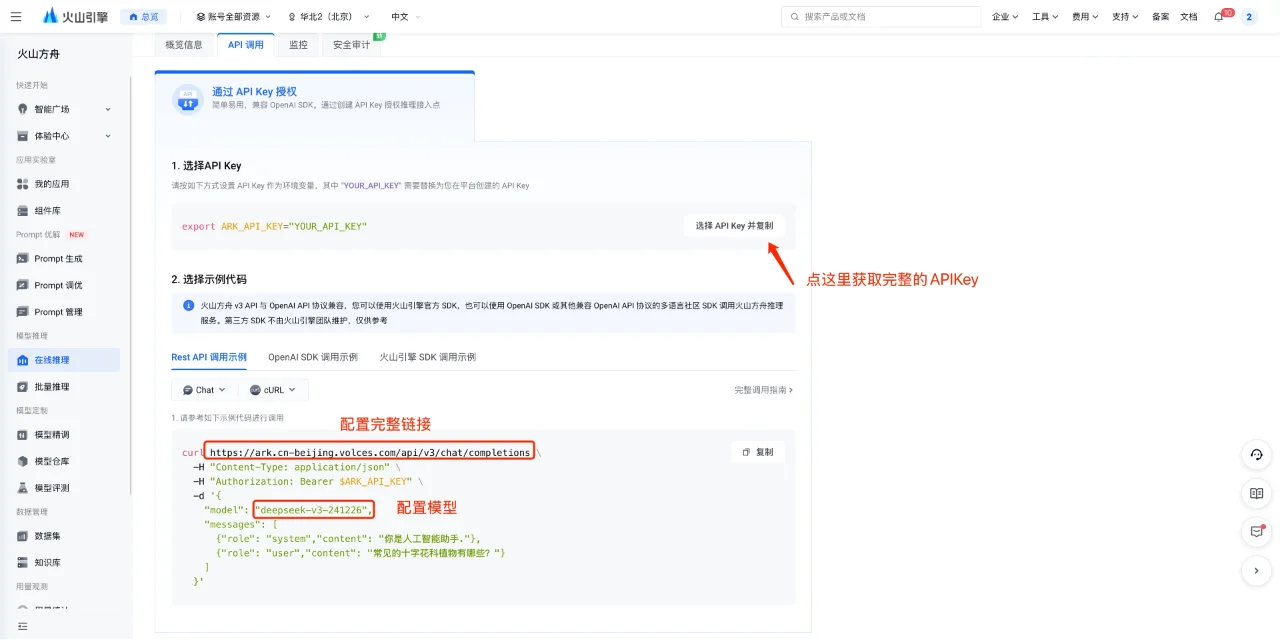Click the Prompt 生成 sidebar icon
The width and height of the screenshot is (1280, 640).
[x=23, y=258]
